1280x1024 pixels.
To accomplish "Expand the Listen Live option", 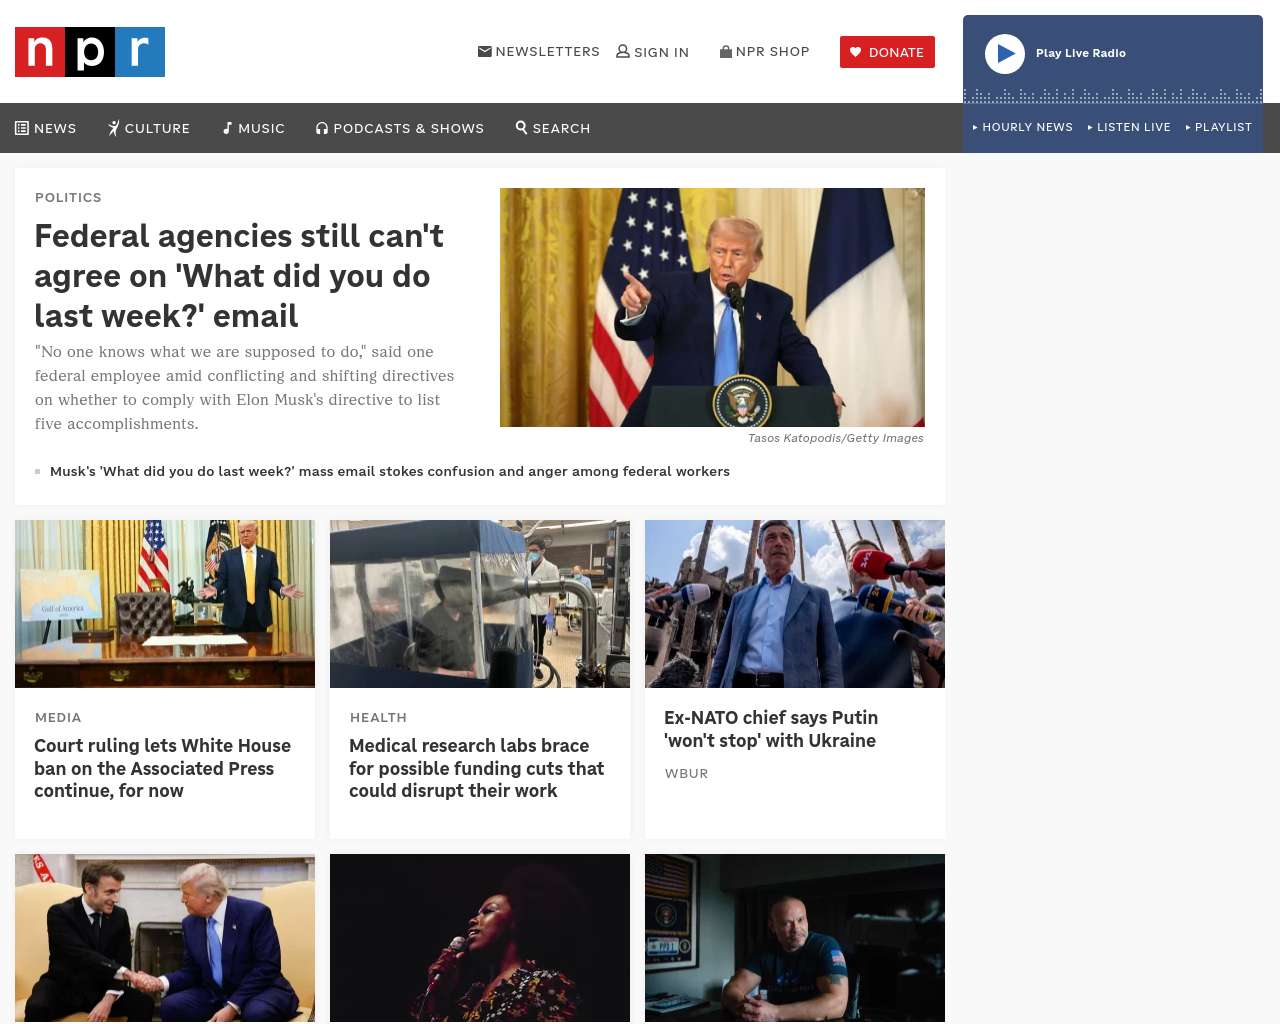I will [1129, 127].
